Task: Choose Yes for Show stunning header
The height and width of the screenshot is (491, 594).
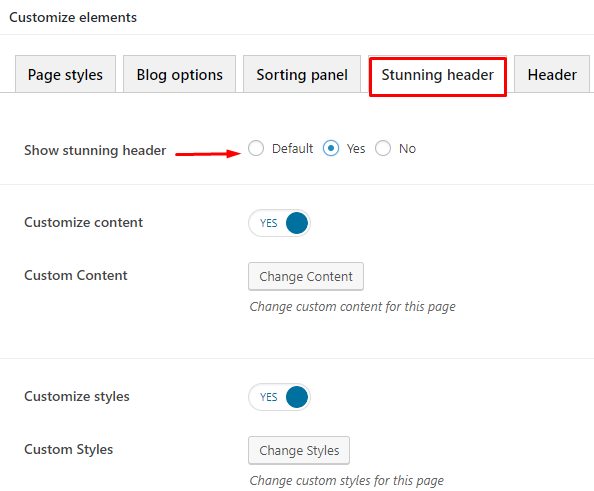Action: pyautogui.click(x=331, y=148)
